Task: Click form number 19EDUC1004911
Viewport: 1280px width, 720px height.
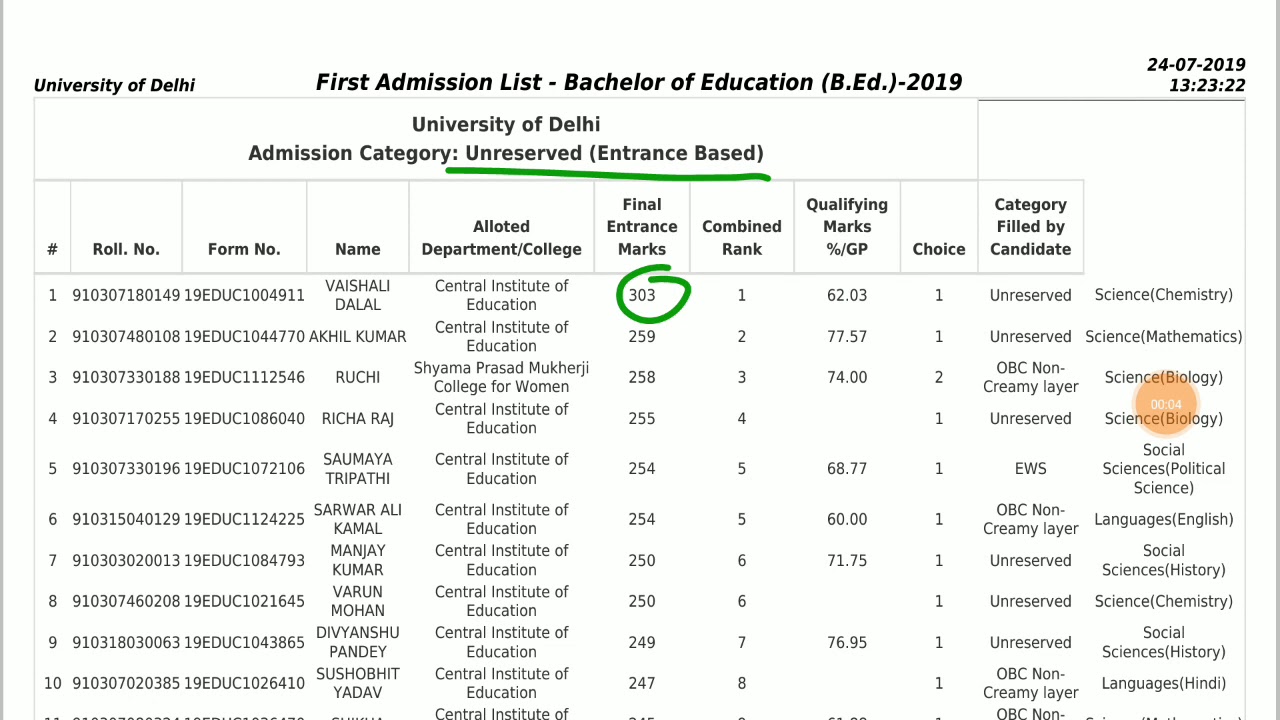Action: pyautogui.click(x=244, y=296)
